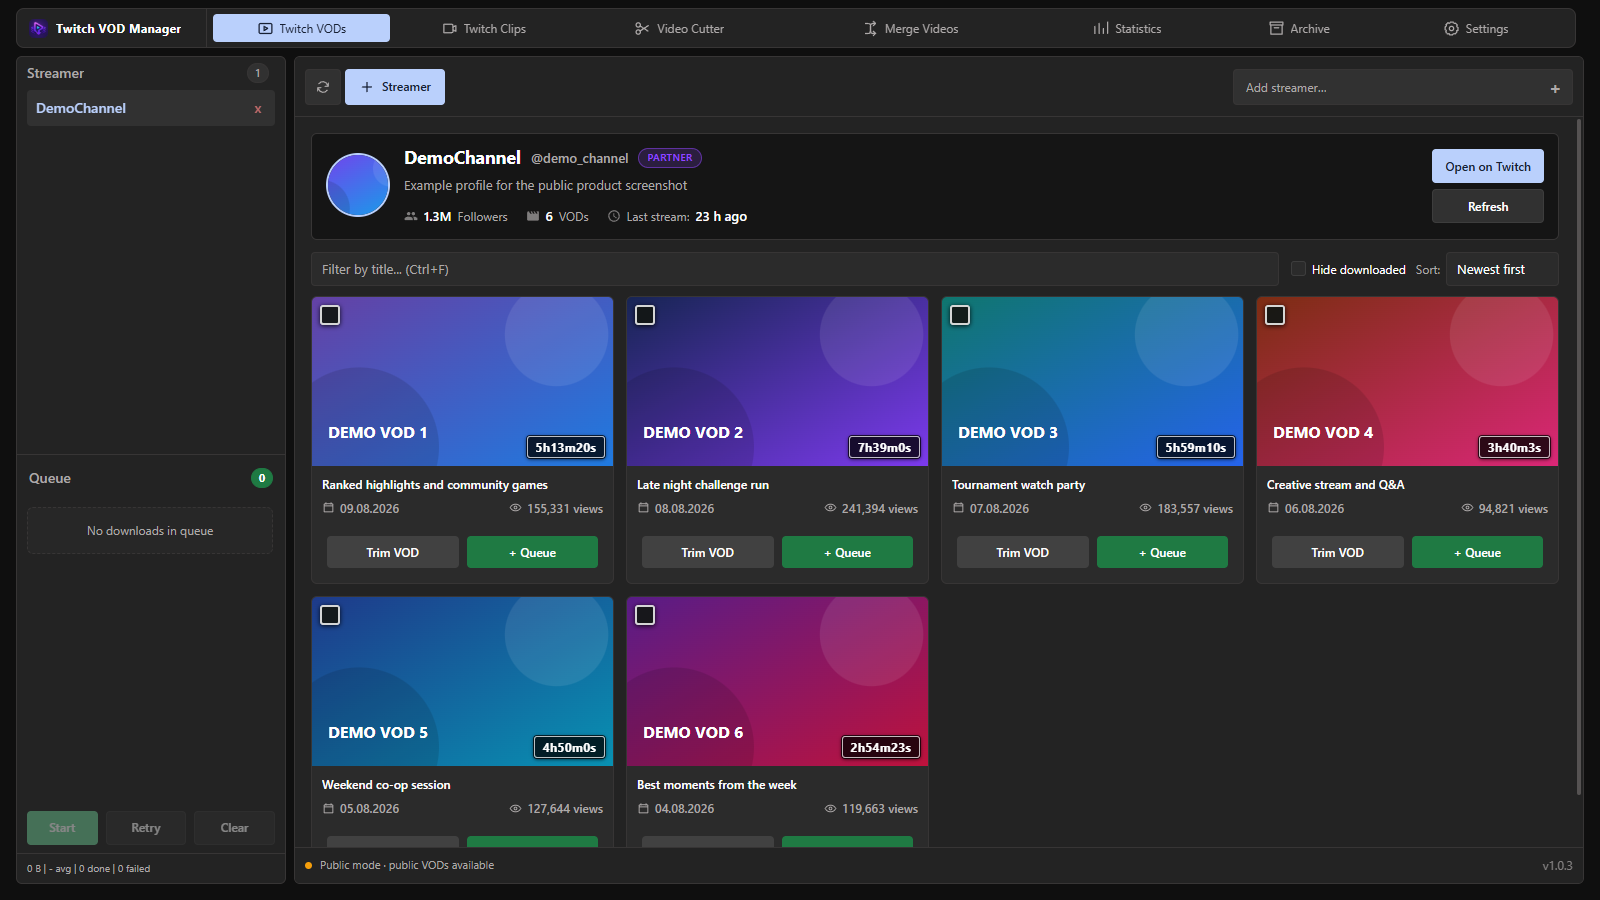
Task: Click the eye icon next to 119,663 views
Action: click(830, 808)
